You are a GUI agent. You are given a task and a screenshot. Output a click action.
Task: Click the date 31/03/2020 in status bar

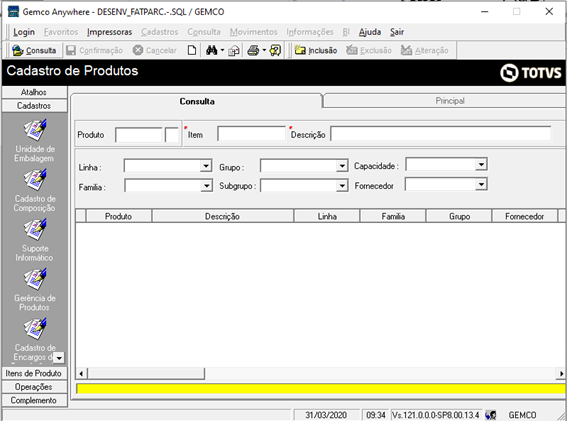tap(326, 415)
